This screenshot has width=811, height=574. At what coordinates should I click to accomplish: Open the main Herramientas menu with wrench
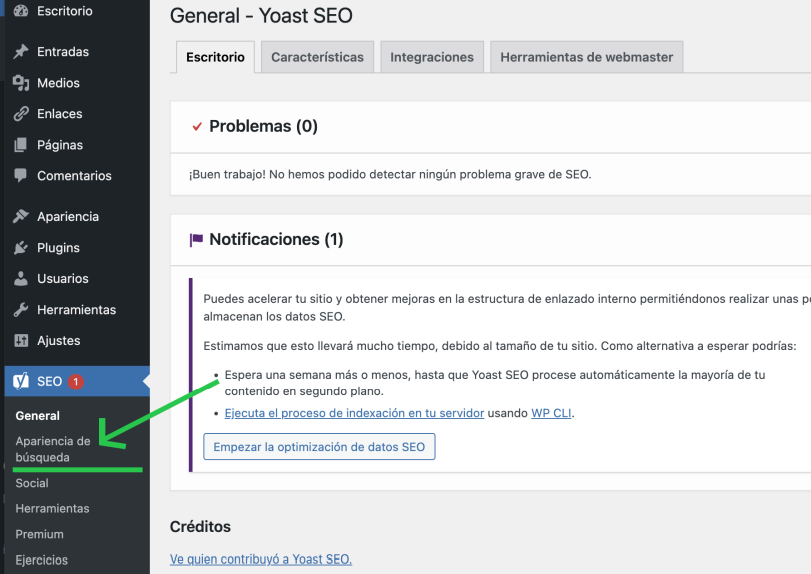[76, 310]
